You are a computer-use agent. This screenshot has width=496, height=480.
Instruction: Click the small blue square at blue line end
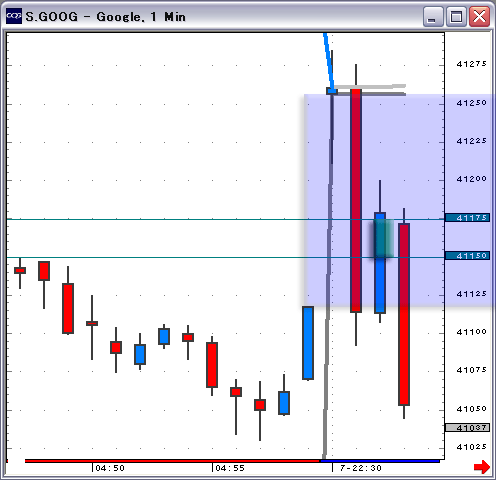tap(332, 91)
